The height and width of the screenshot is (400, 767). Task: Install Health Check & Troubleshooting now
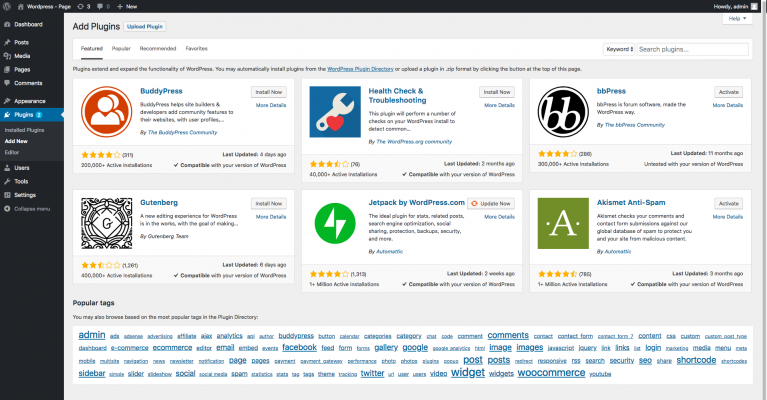click(x=497, y=92)
